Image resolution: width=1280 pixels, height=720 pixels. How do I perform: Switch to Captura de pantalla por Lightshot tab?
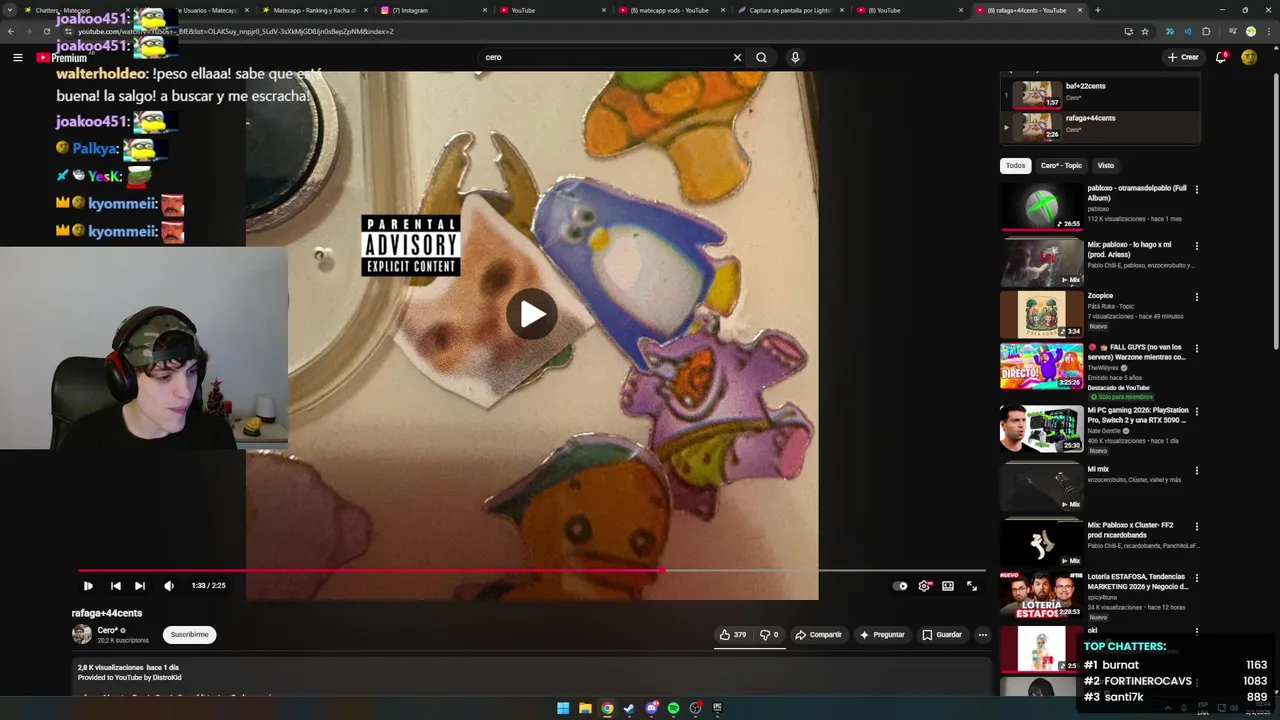[789, 10]
